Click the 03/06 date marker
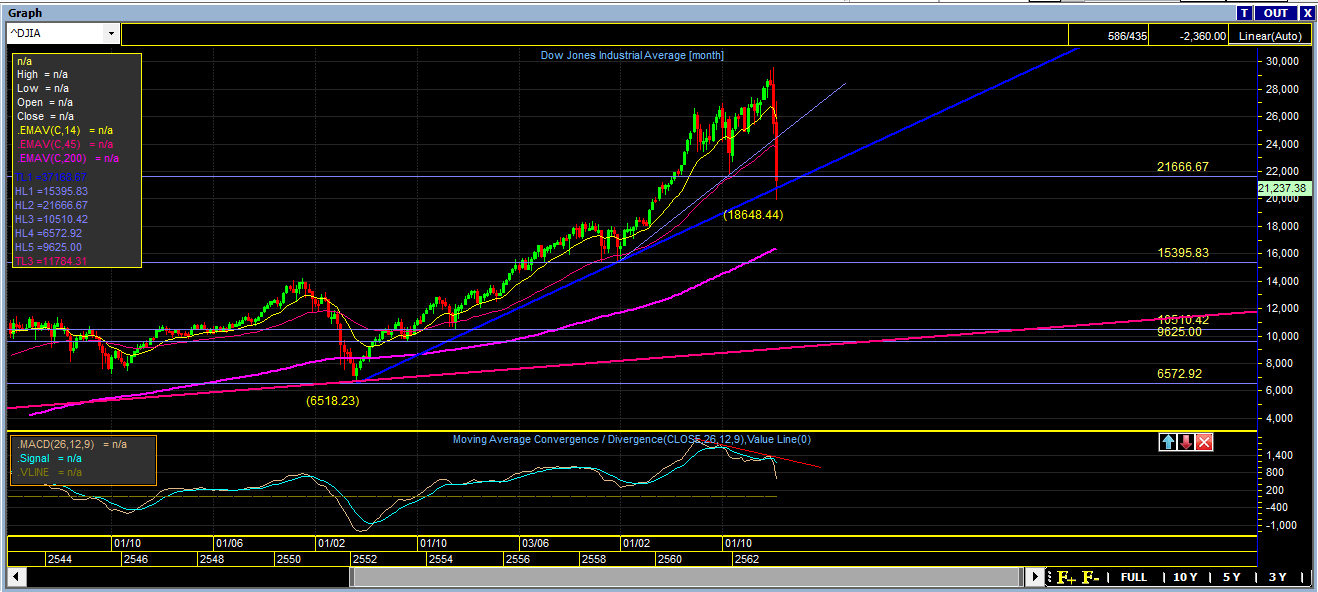 pyautogui.click(x=535, y=543)
